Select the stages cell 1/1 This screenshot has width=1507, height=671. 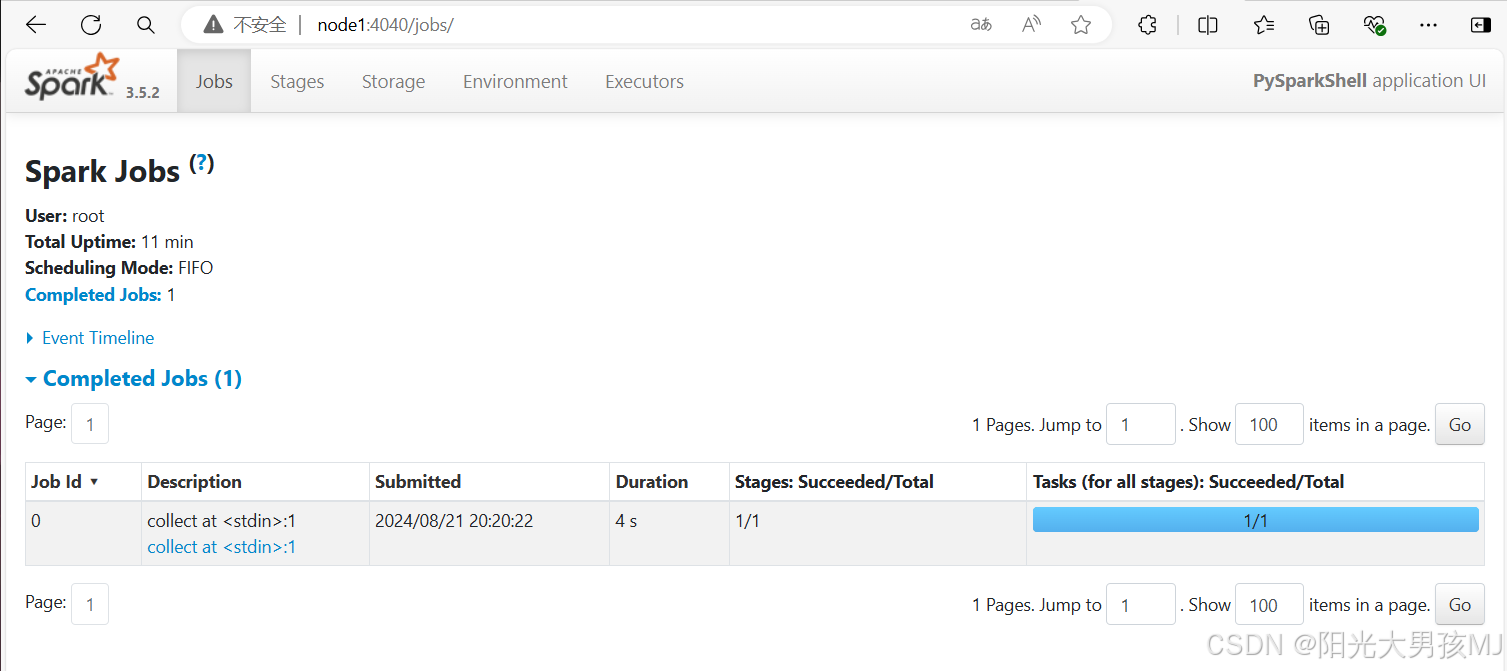coord(747,521)
